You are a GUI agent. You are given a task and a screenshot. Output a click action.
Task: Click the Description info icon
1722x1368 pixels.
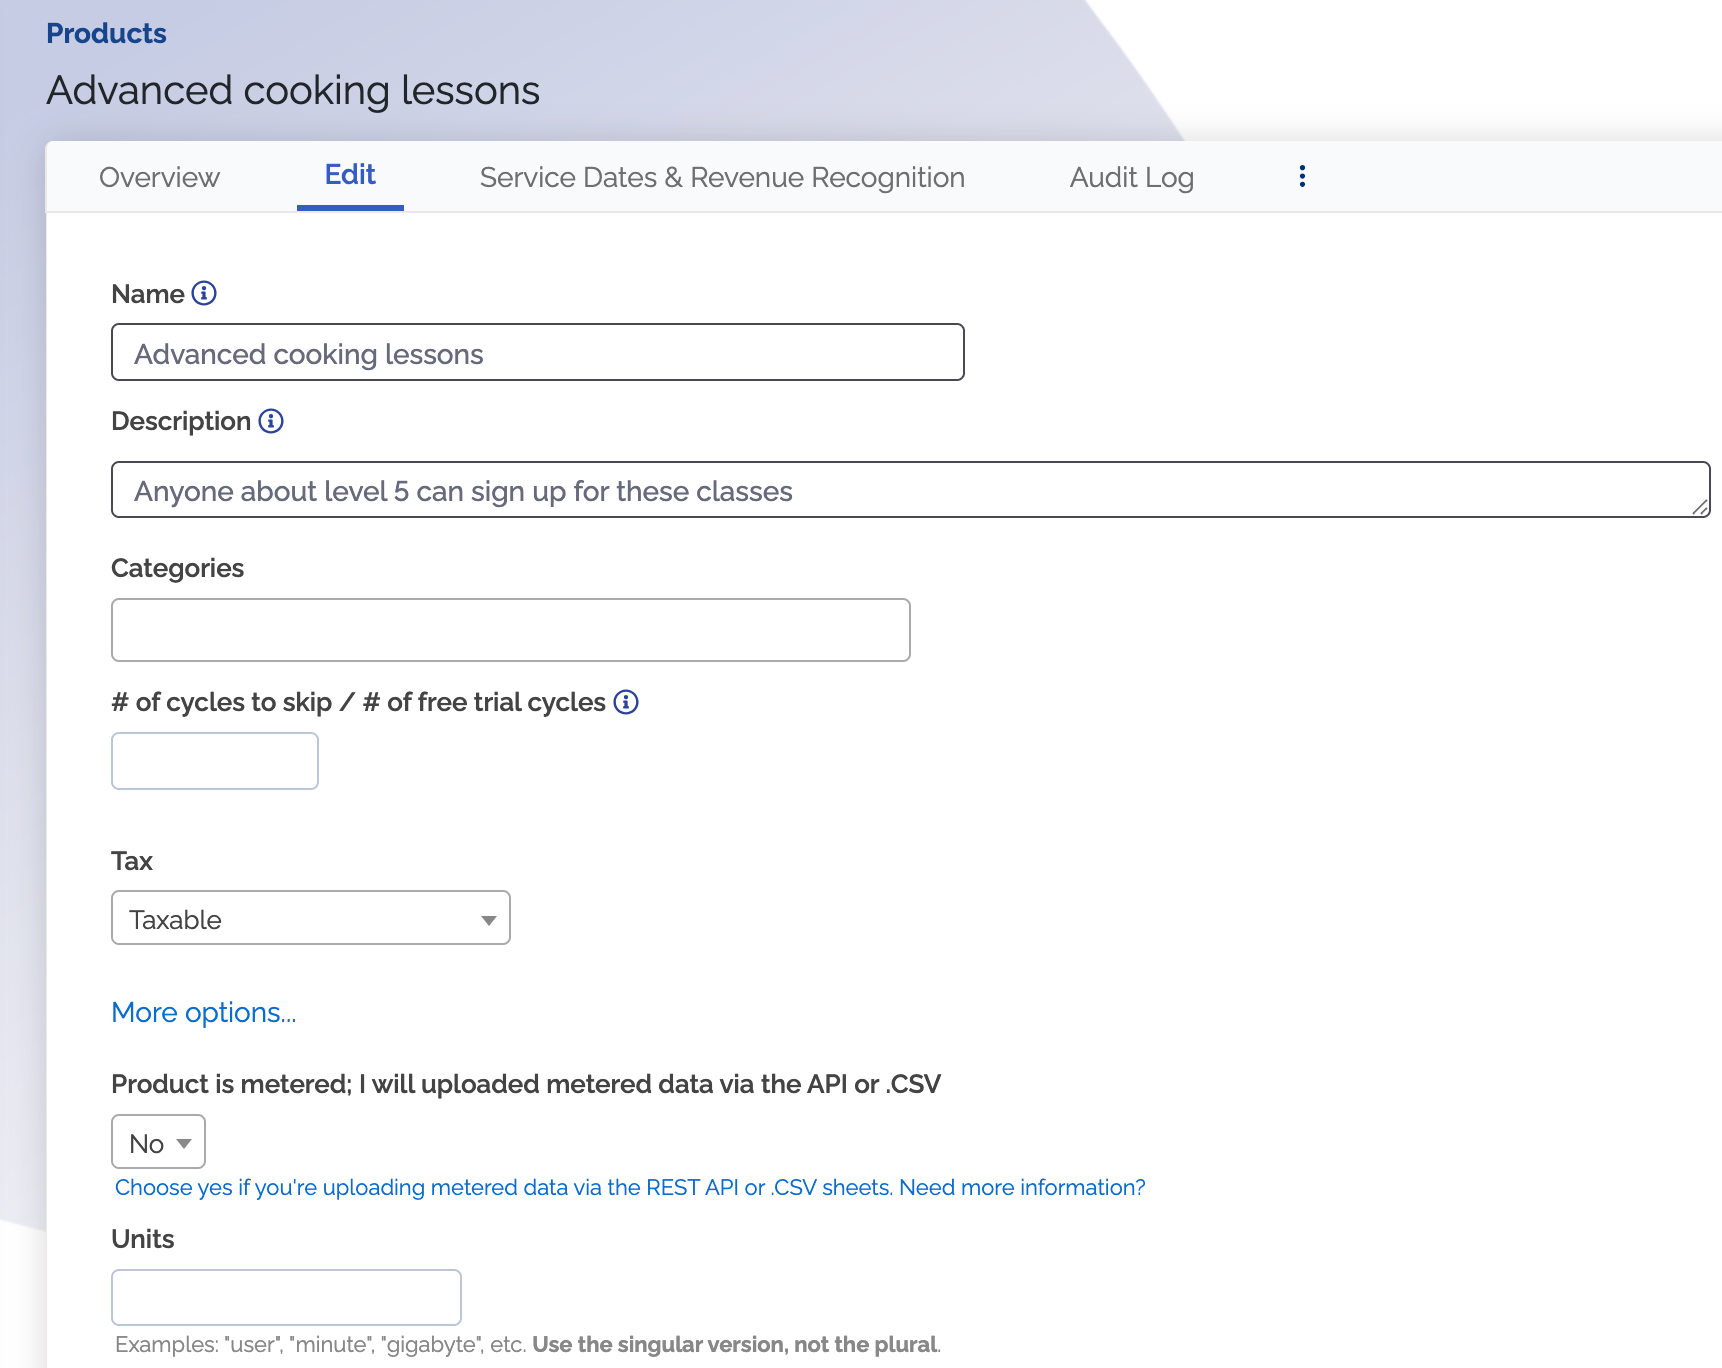tap(271, 421)
